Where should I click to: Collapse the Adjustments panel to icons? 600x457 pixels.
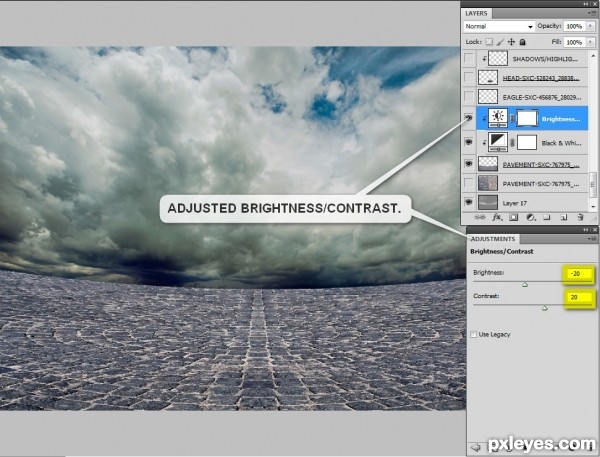(x=586, y=229)
